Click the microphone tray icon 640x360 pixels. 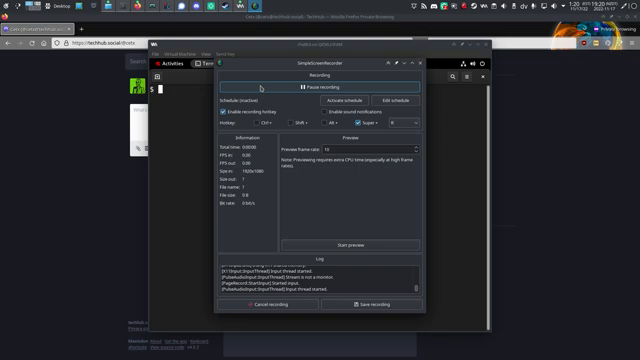point(533,6)
